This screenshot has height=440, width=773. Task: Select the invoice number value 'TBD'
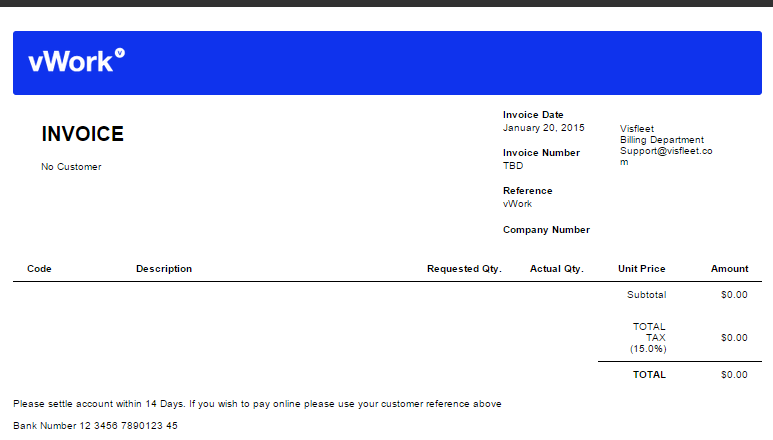pyautogui.click(x=513, y=166)
